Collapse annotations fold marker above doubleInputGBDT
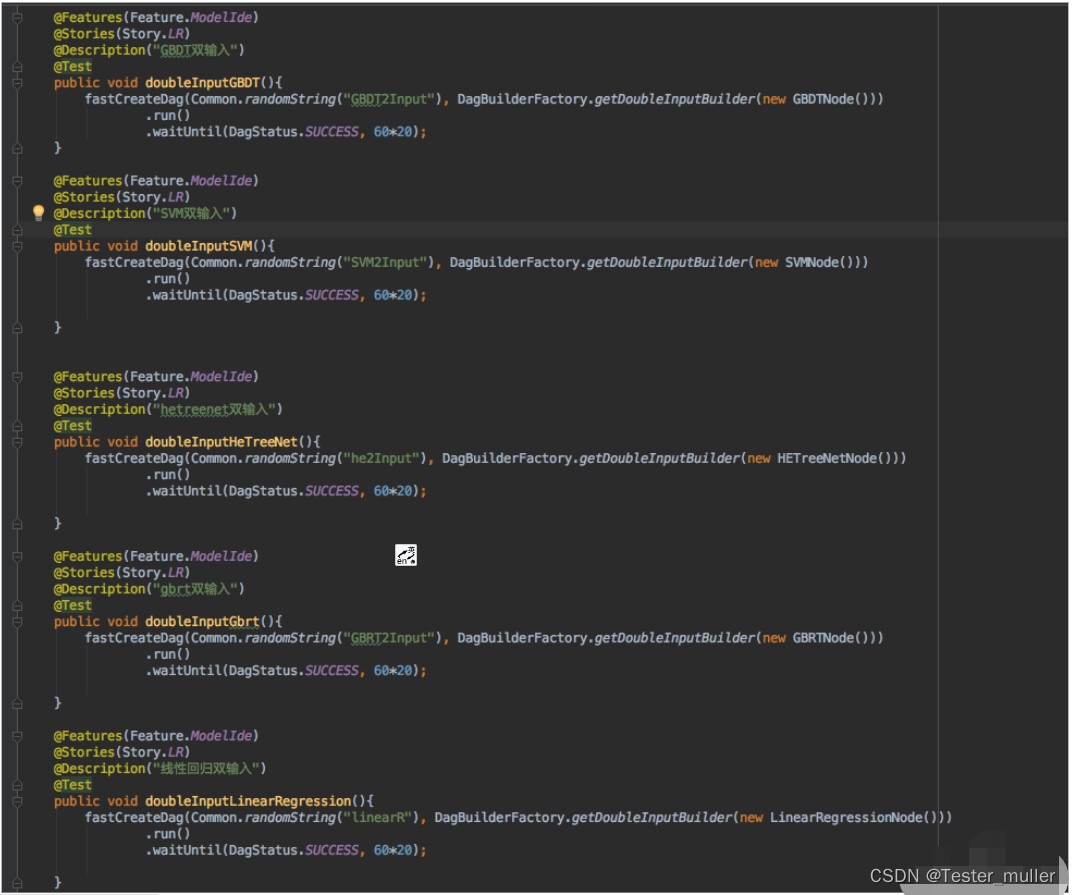Screen dimensions: 1072x895 tap(18, 18)
